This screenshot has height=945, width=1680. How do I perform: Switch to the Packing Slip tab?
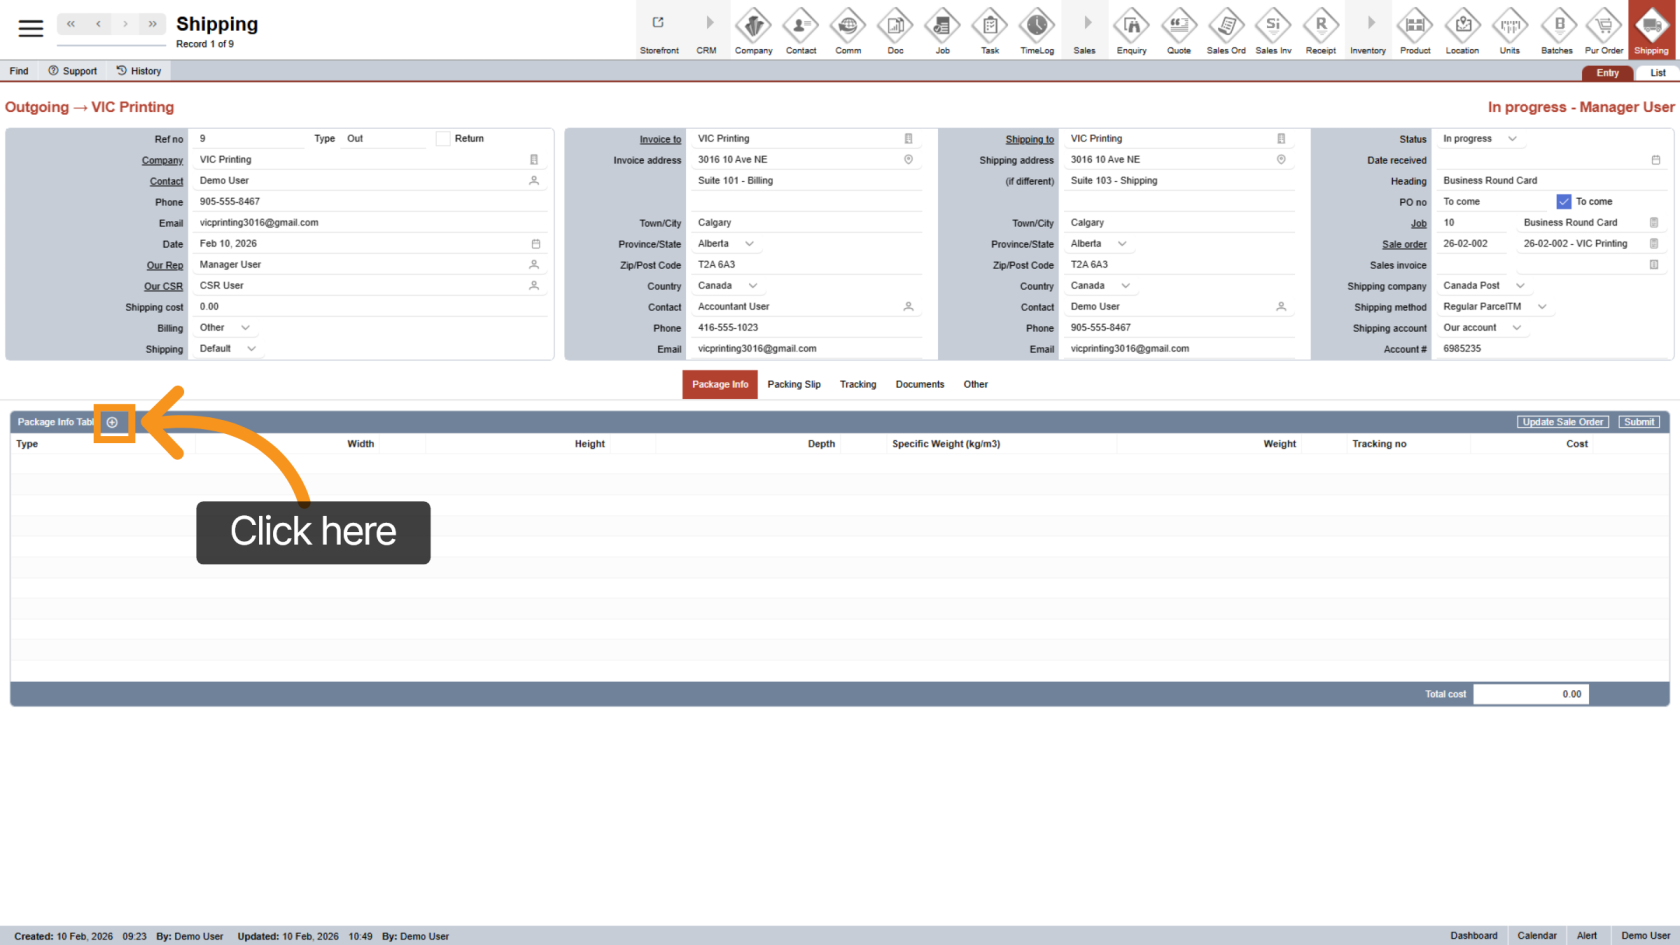pos(794,385)
